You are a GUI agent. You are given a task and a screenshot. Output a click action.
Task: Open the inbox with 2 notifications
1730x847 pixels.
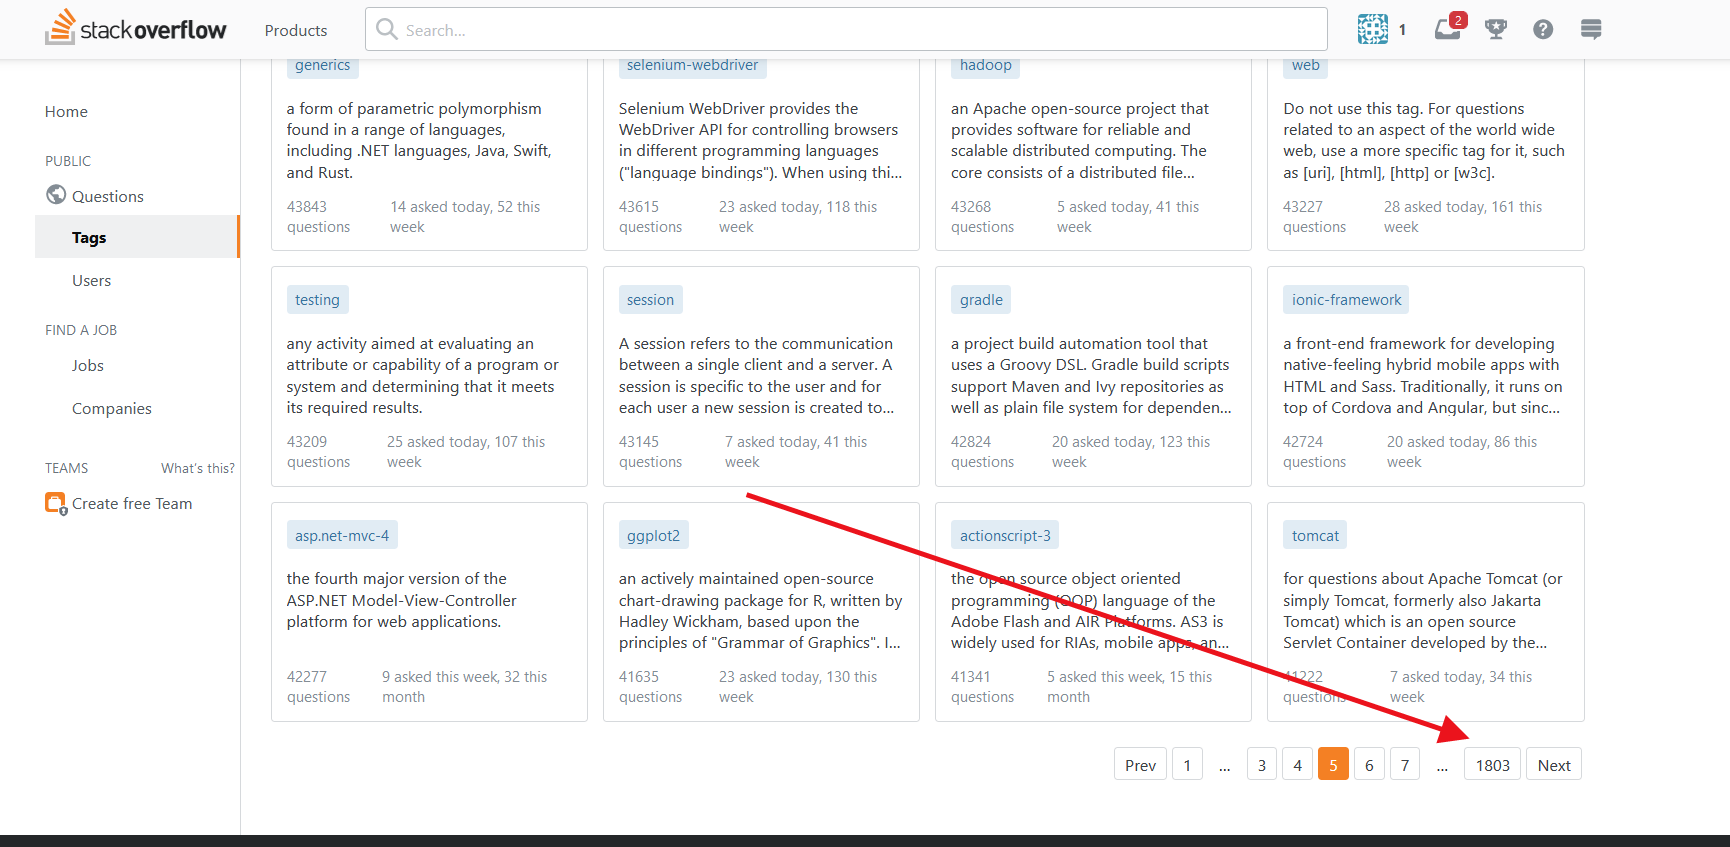[x=1447, y=29]
